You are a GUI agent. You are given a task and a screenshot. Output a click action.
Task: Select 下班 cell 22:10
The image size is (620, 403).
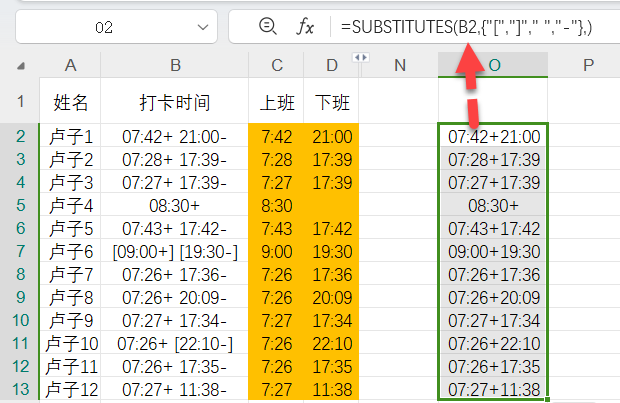(331, 343)
